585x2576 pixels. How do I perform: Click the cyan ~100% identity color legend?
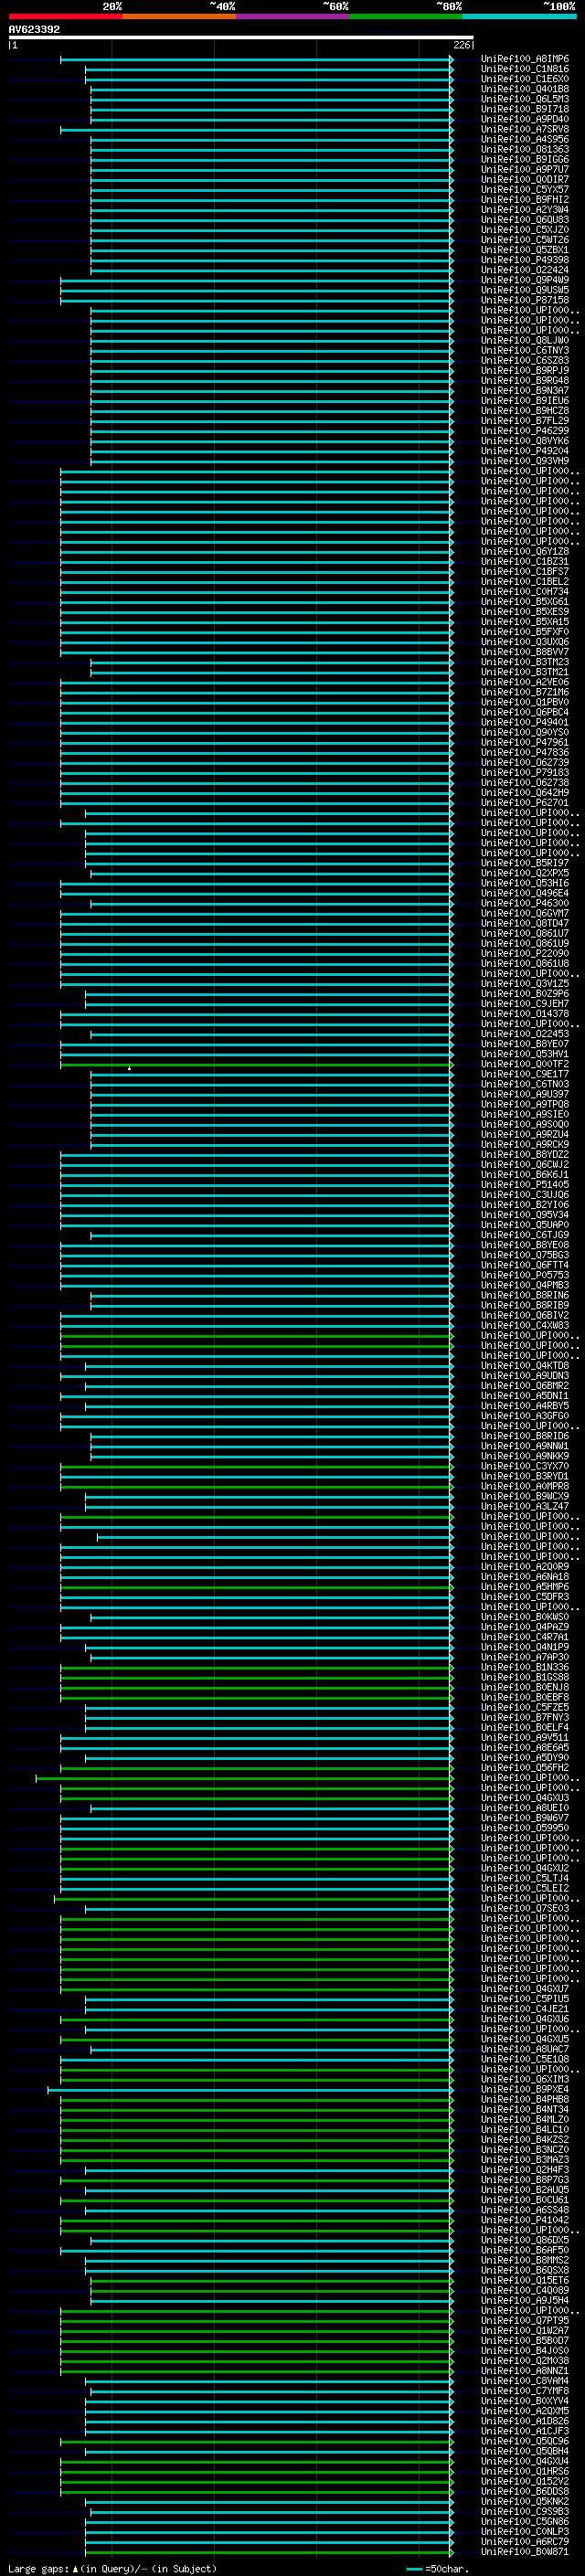click(520, 16)
